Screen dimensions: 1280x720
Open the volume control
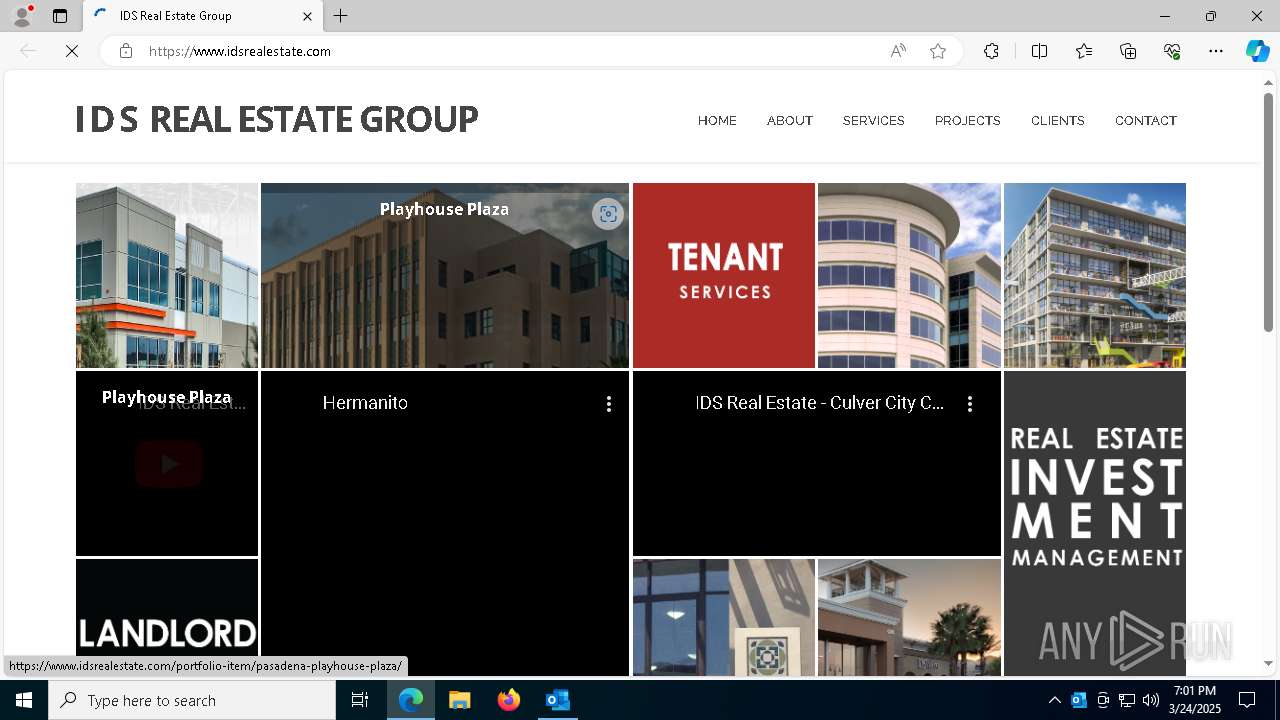pyautogui.click(x=1151, y=700)
